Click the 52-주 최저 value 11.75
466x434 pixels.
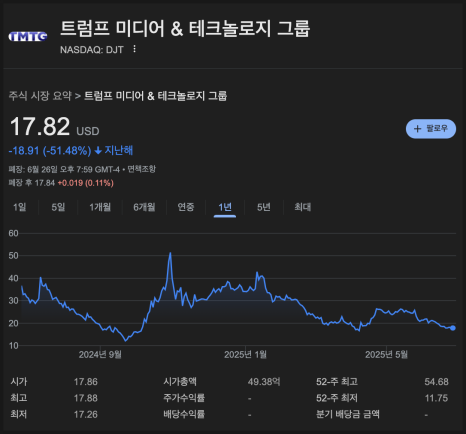[436, 398]
